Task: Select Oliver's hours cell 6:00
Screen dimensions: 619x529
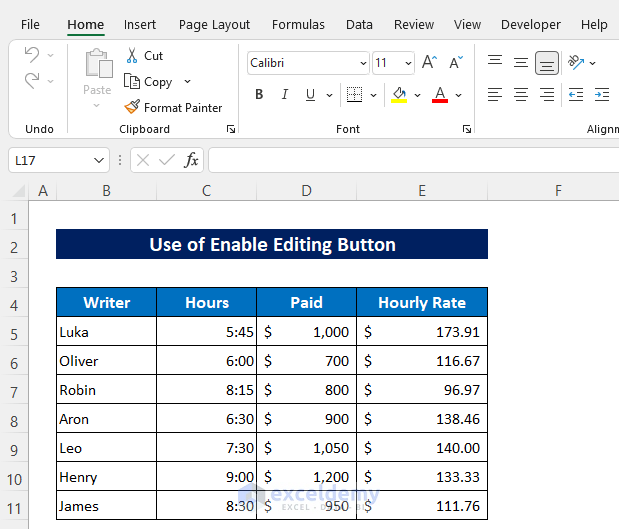Action: click(x=206, y=361)
